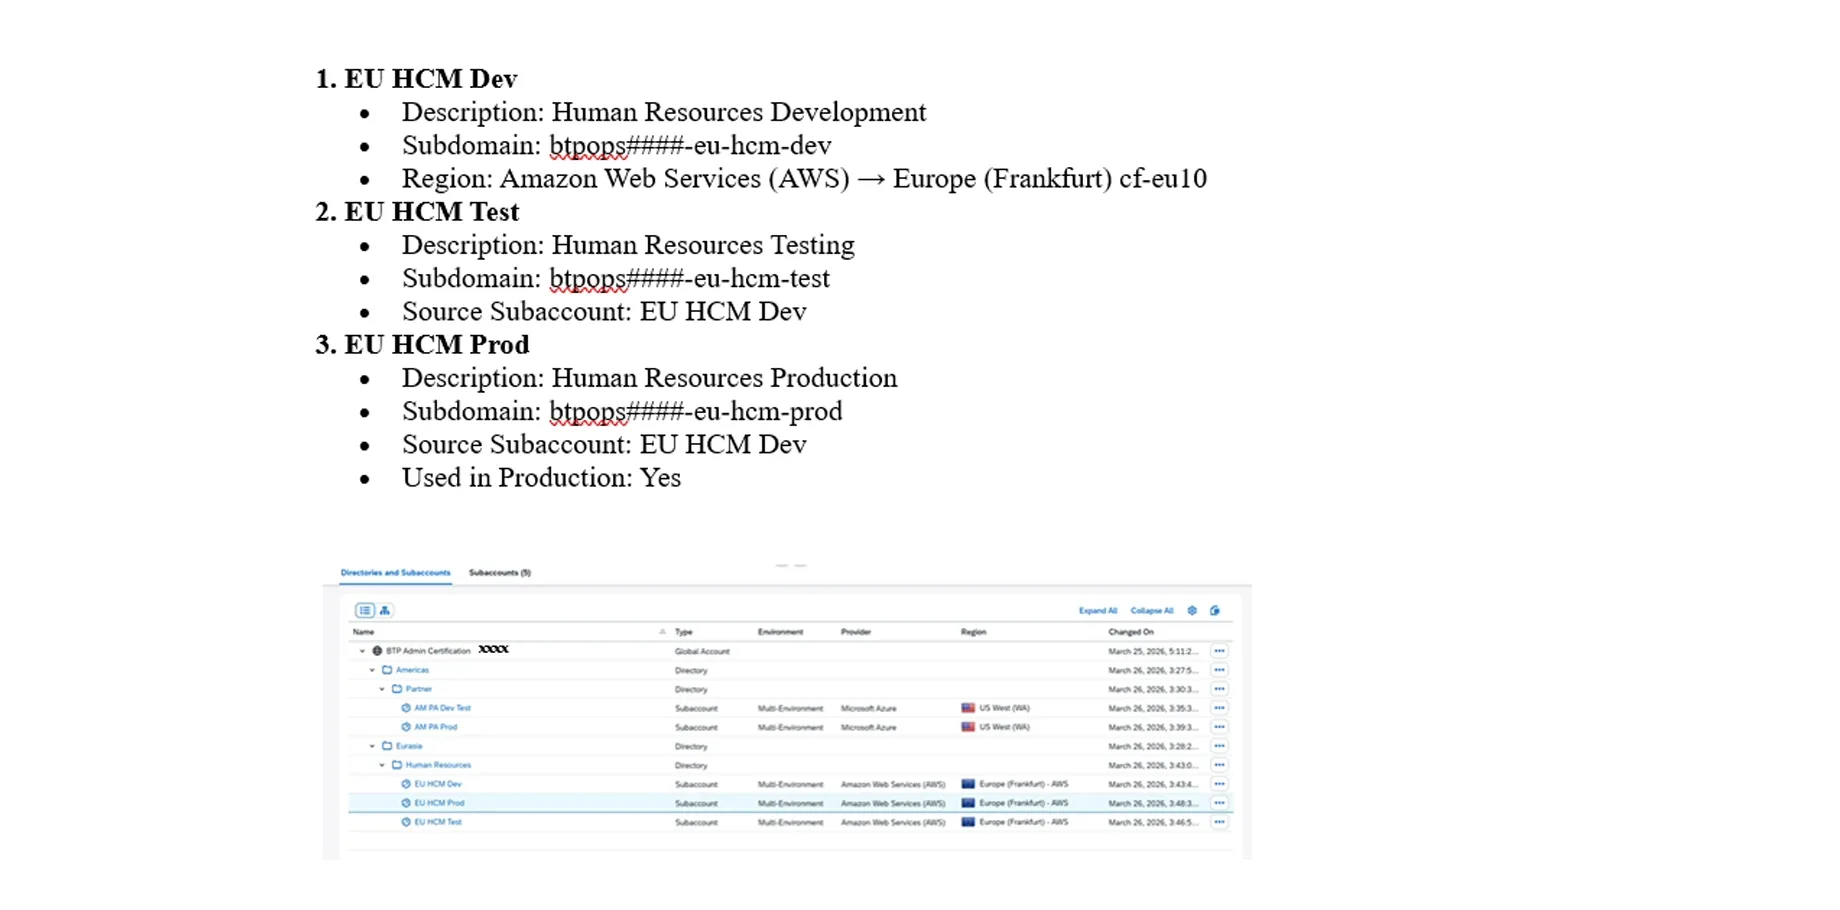1840x910 pixels.
Task: Open Subaccounts (5) tab
Action: tap(500, 573)
